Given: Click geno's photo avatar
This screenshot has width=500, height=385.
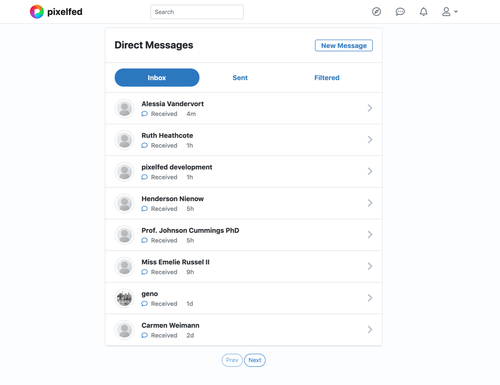Looking at the screenshot, I should pos(124,298).
